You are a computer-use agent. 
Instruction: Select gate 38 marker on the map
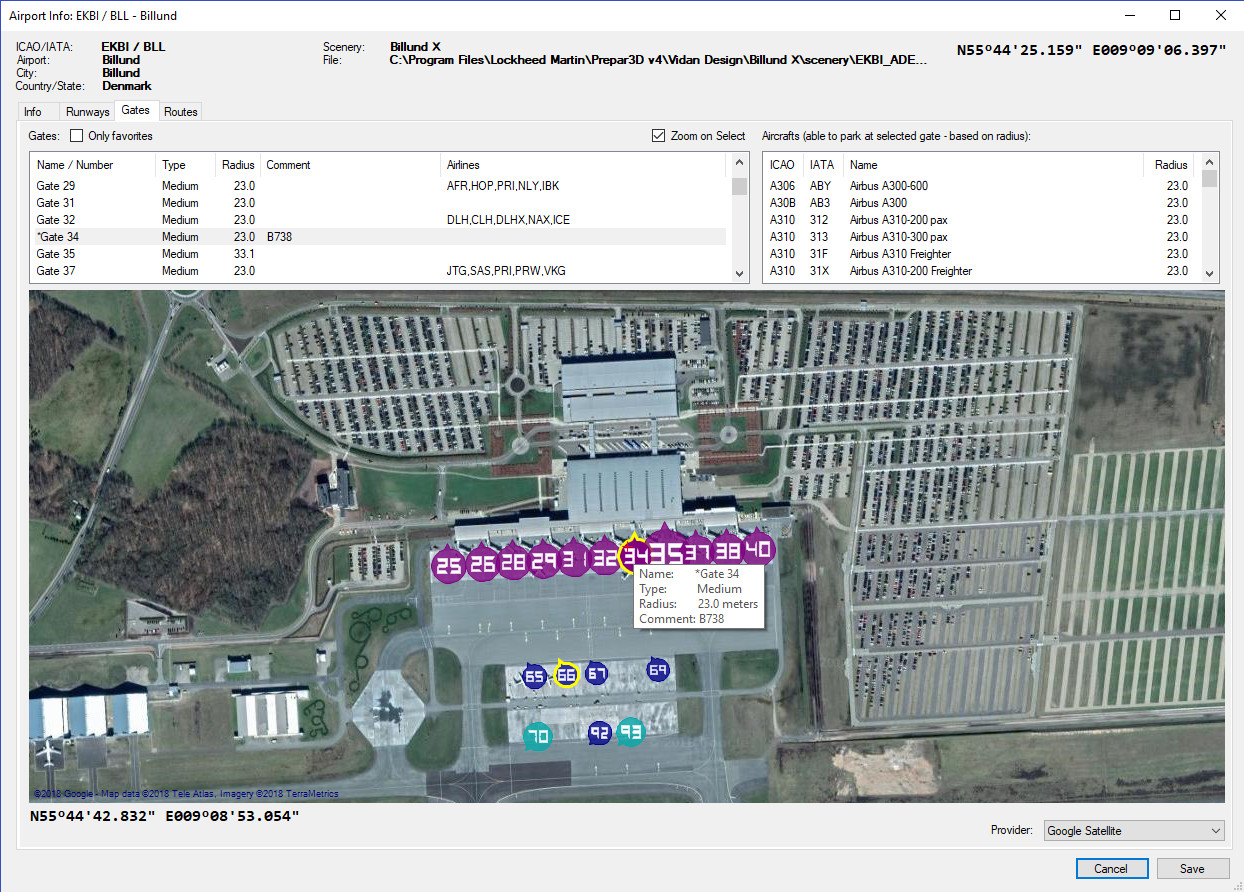728,550
